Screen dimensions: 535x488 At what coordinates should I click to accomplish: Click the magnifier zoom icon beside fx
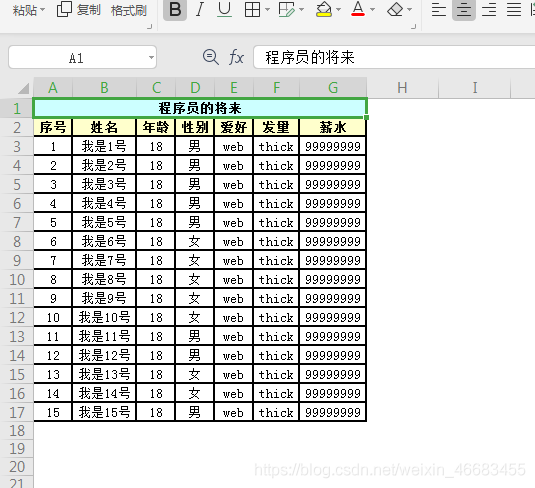[x=211, y=57]
